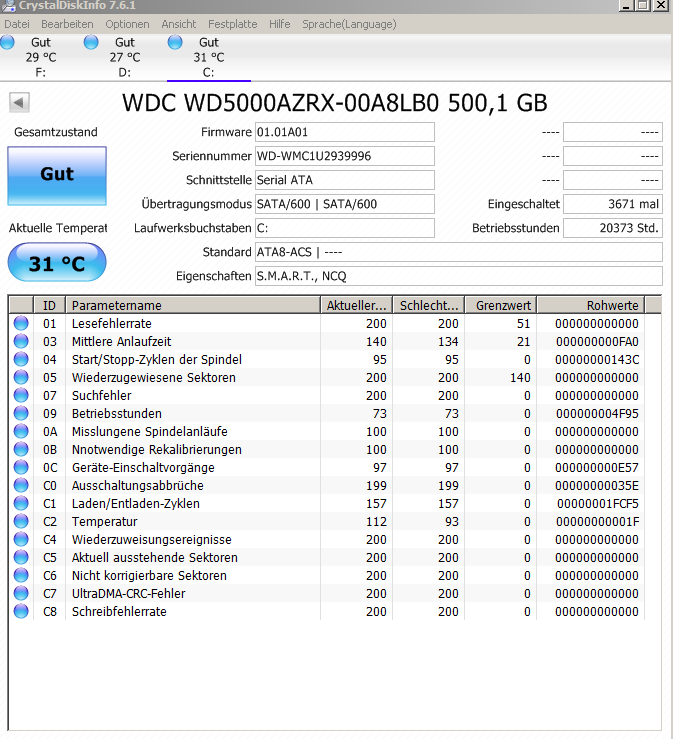Select drive C: at 31 °C
This screenshot has width=673, height=739.
pos(209,57)
